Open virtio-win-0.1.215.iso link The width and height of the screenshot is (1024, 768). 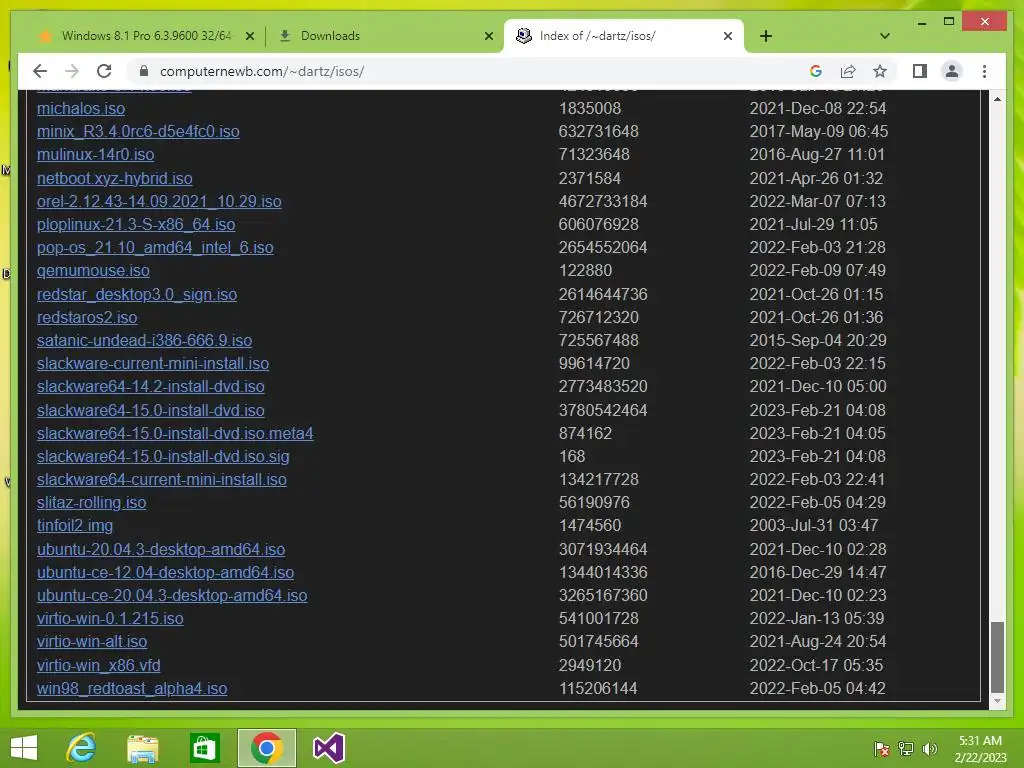(110, 618)
